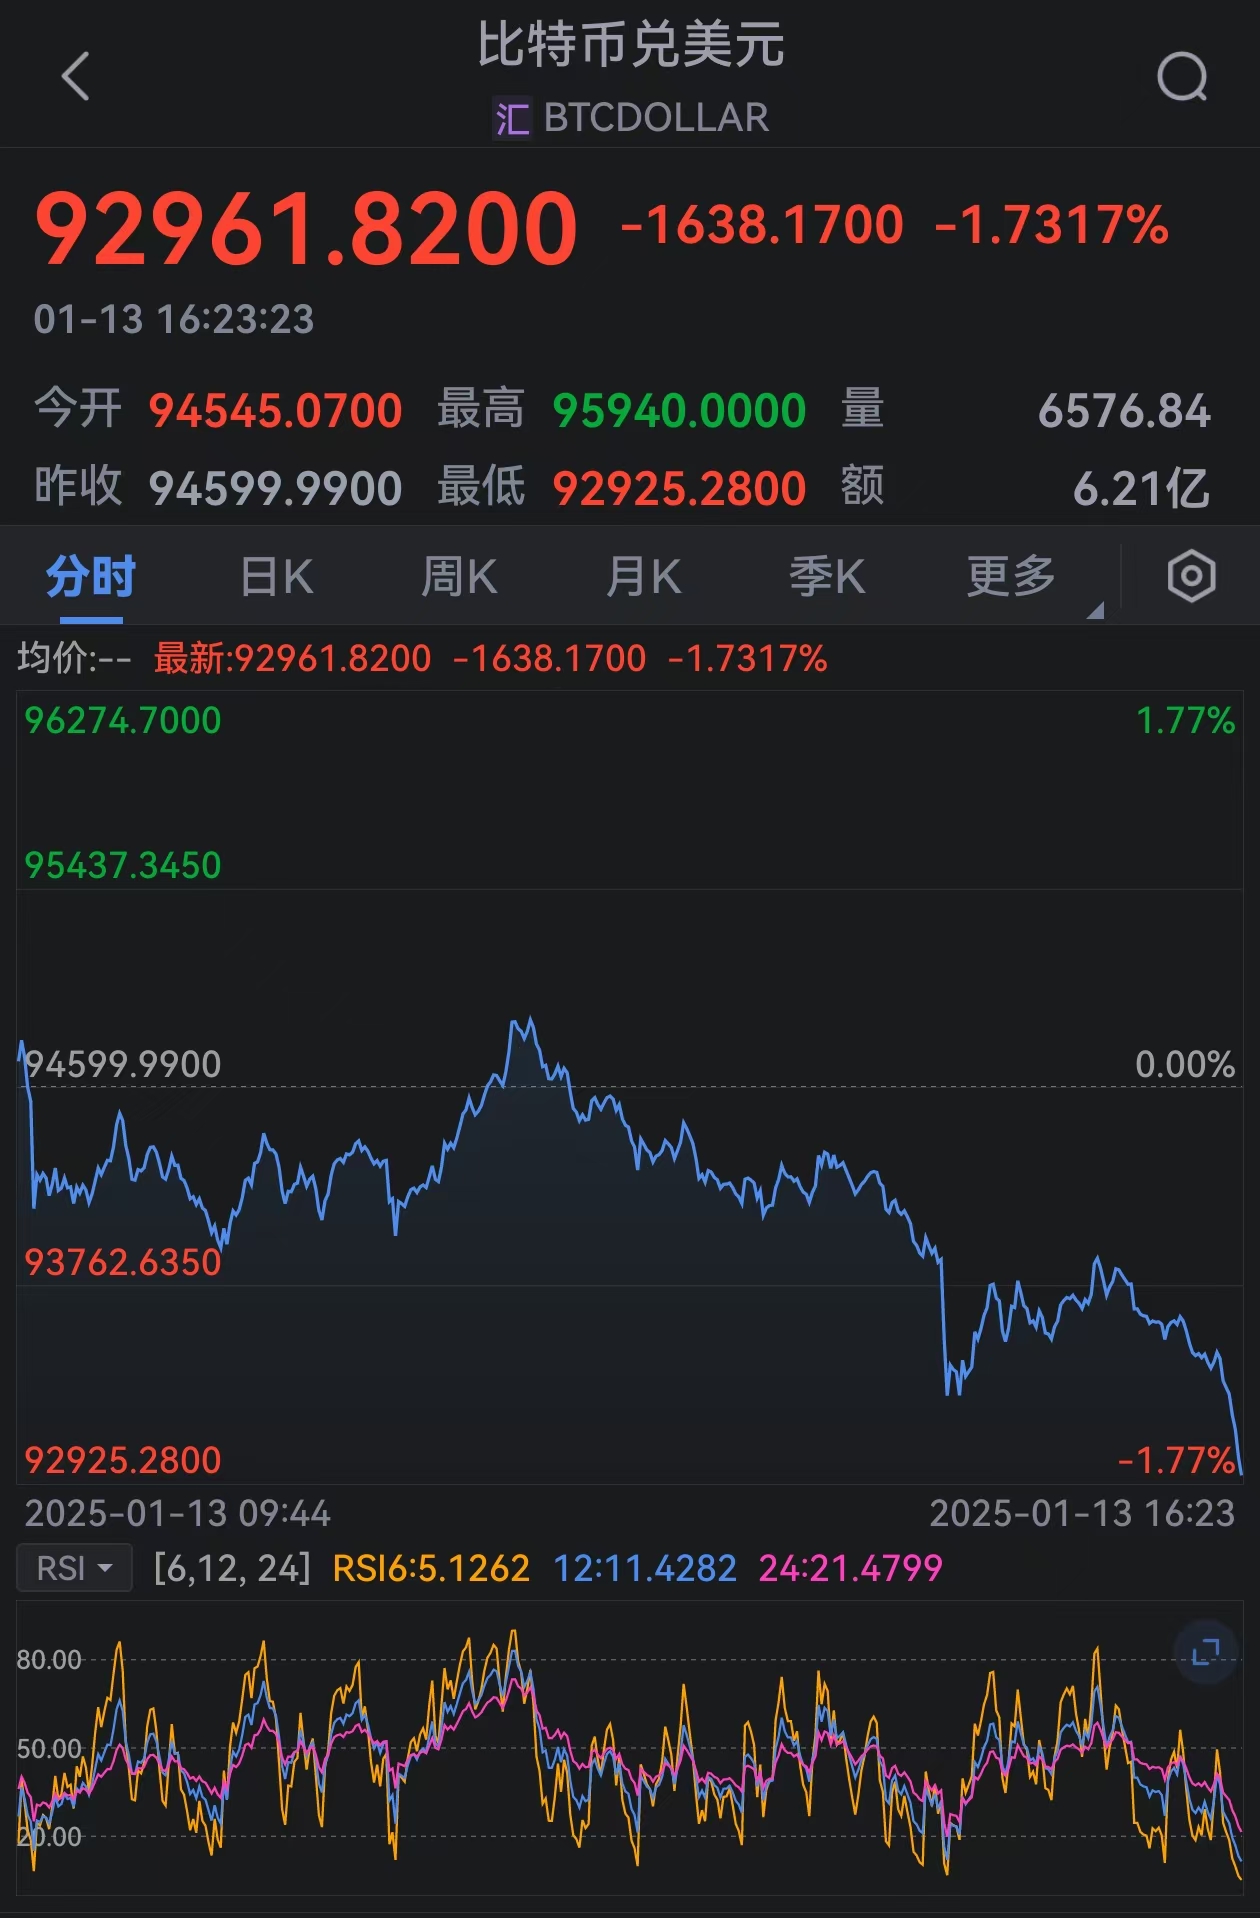Tap the blue 12:11.4282 RSI value

pyautogui.click(x=645, y=1568)
